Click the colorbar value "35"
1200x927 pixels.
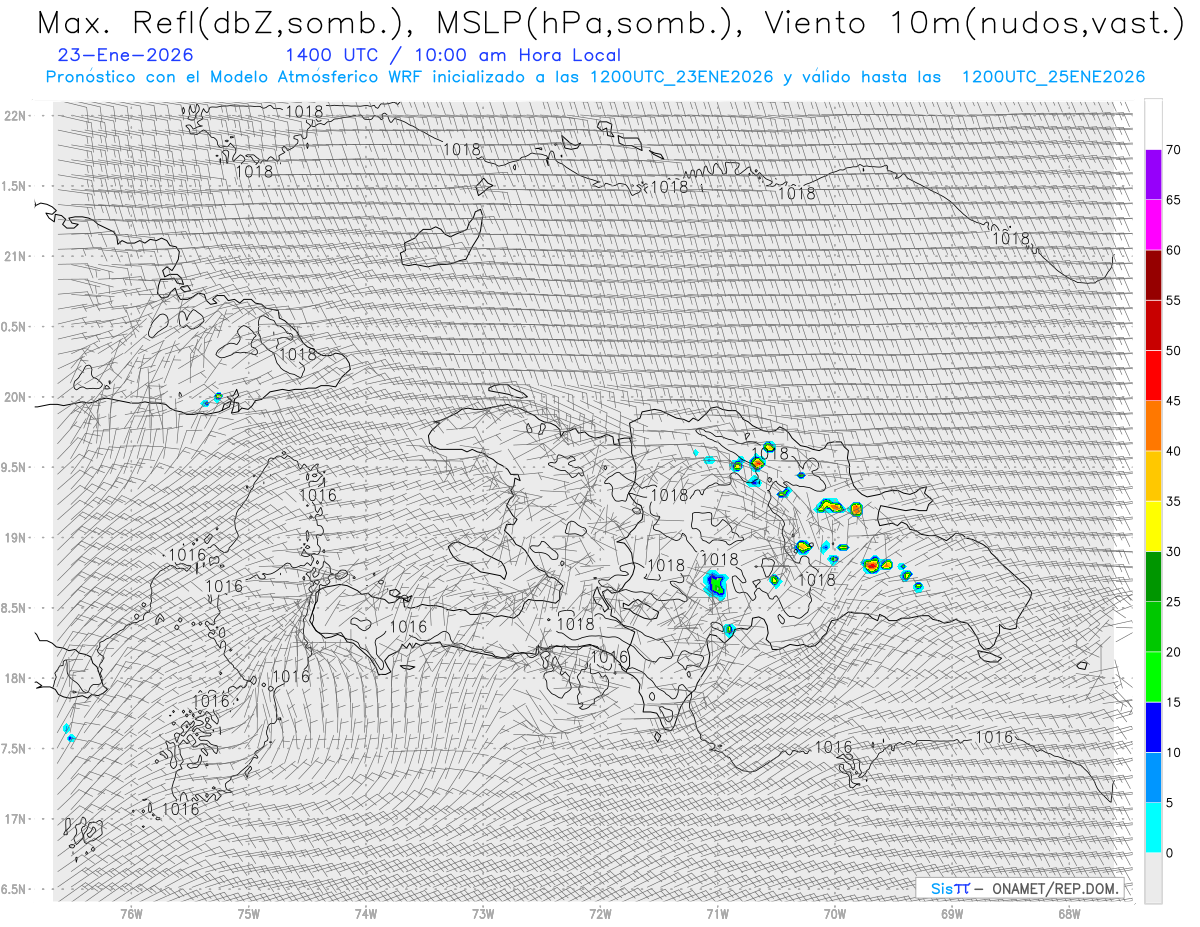[x=1174, y=501]
